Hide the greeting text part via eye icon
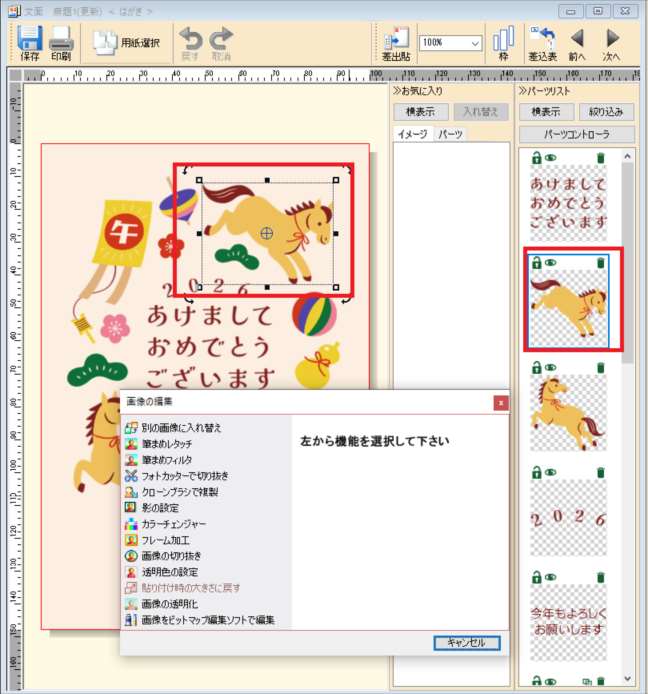648x694 pixels. (x=551, y=158)
